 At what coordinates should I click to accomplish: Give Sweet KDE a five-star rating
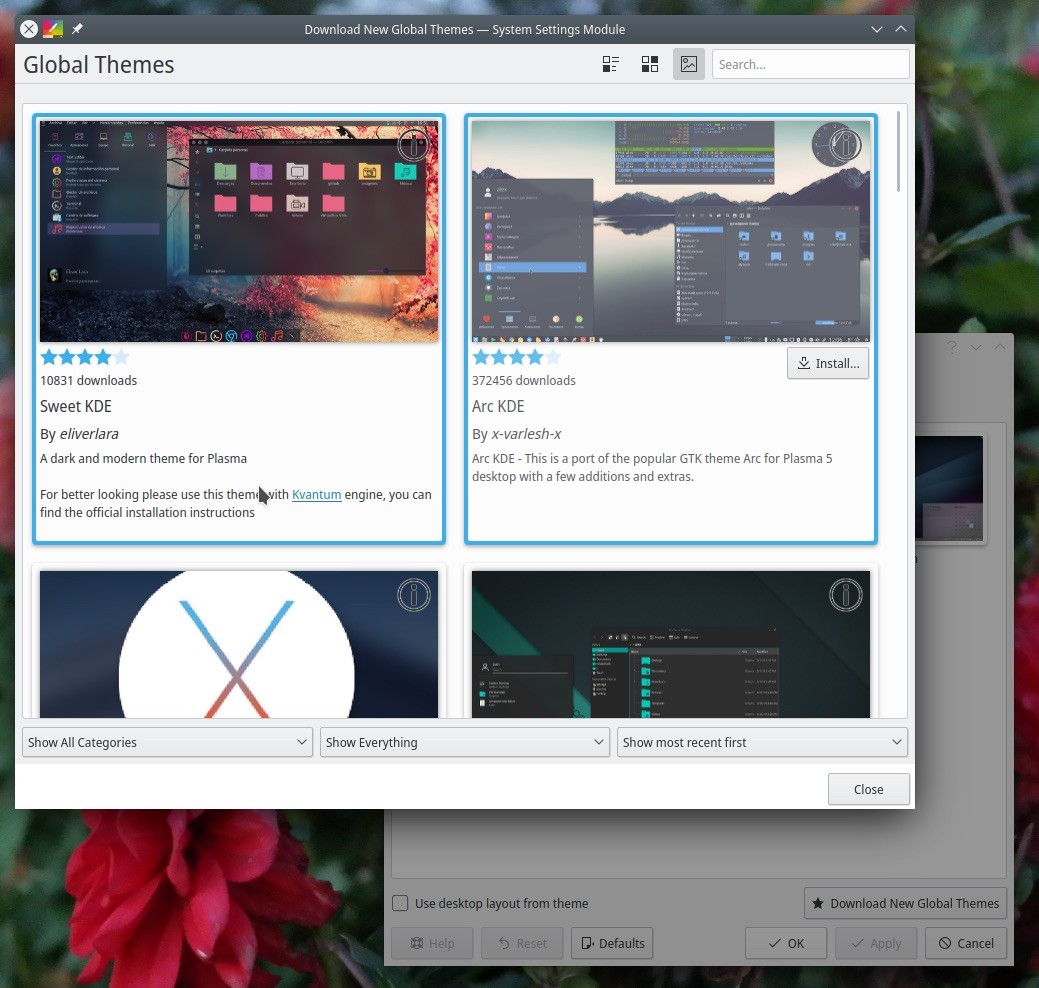pyautogui.click(x=121, y=356)
